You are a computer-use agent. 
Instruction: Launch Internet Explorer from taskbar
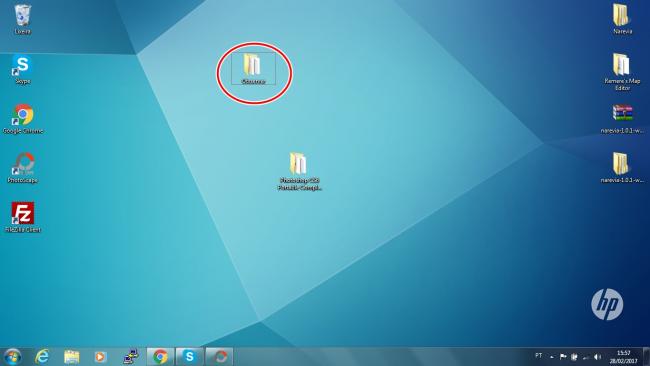click(42, 356)
